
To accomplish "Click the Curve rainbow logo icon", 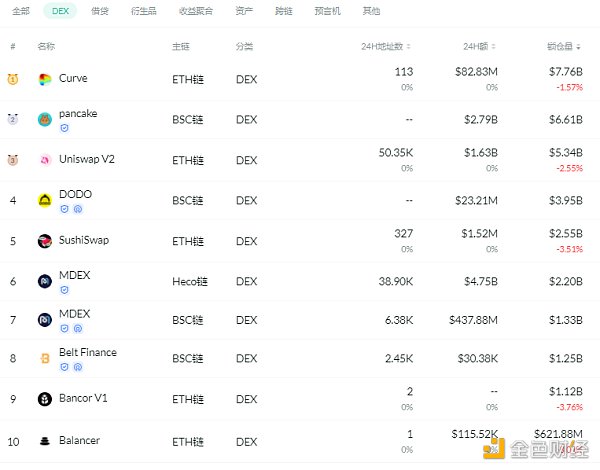I will tap(45, 79).
